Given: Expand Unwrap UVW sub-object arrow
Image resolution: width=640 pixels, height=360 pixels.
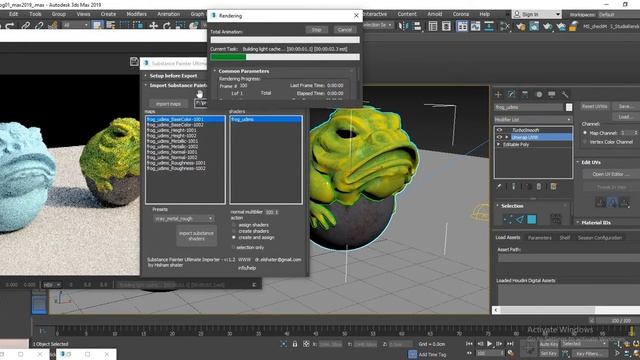Looking at the screenshot, I should (x=507, y=137).
